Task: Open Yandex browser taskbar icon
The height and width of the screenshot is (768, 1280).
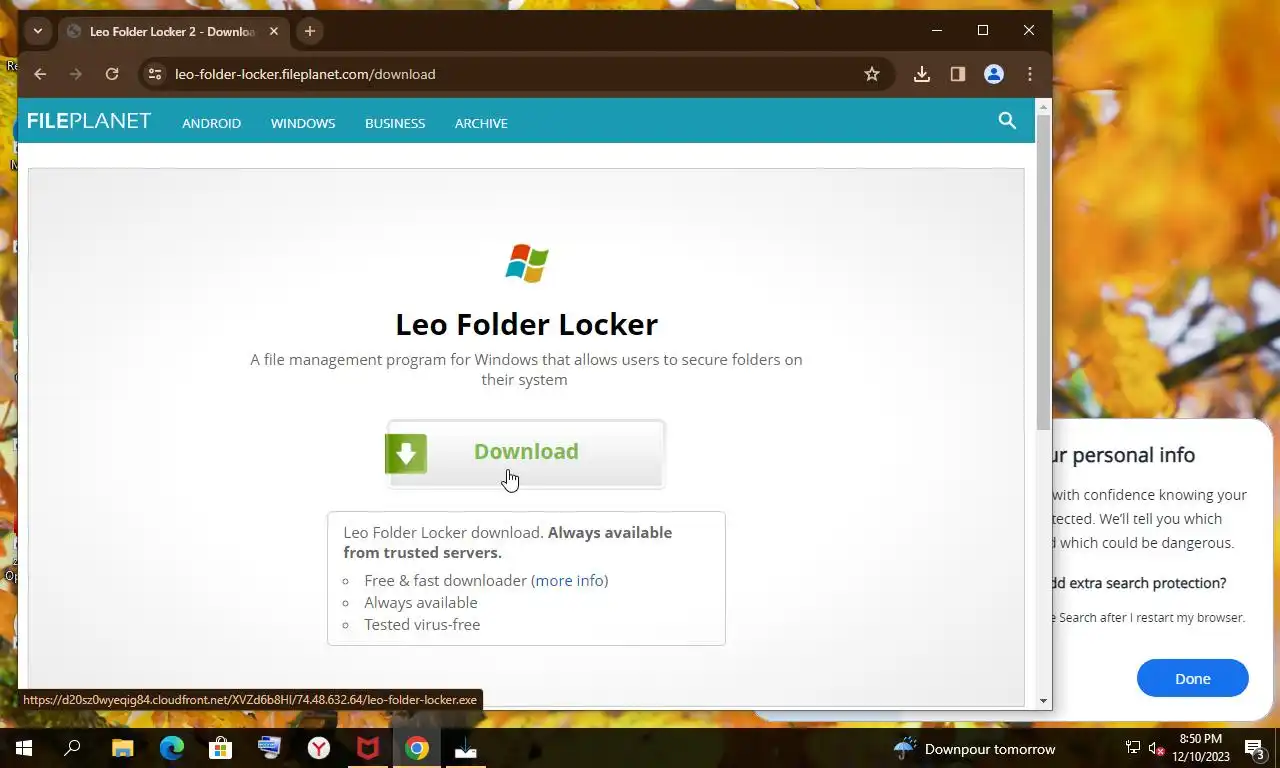Action: tap(318, 748)
